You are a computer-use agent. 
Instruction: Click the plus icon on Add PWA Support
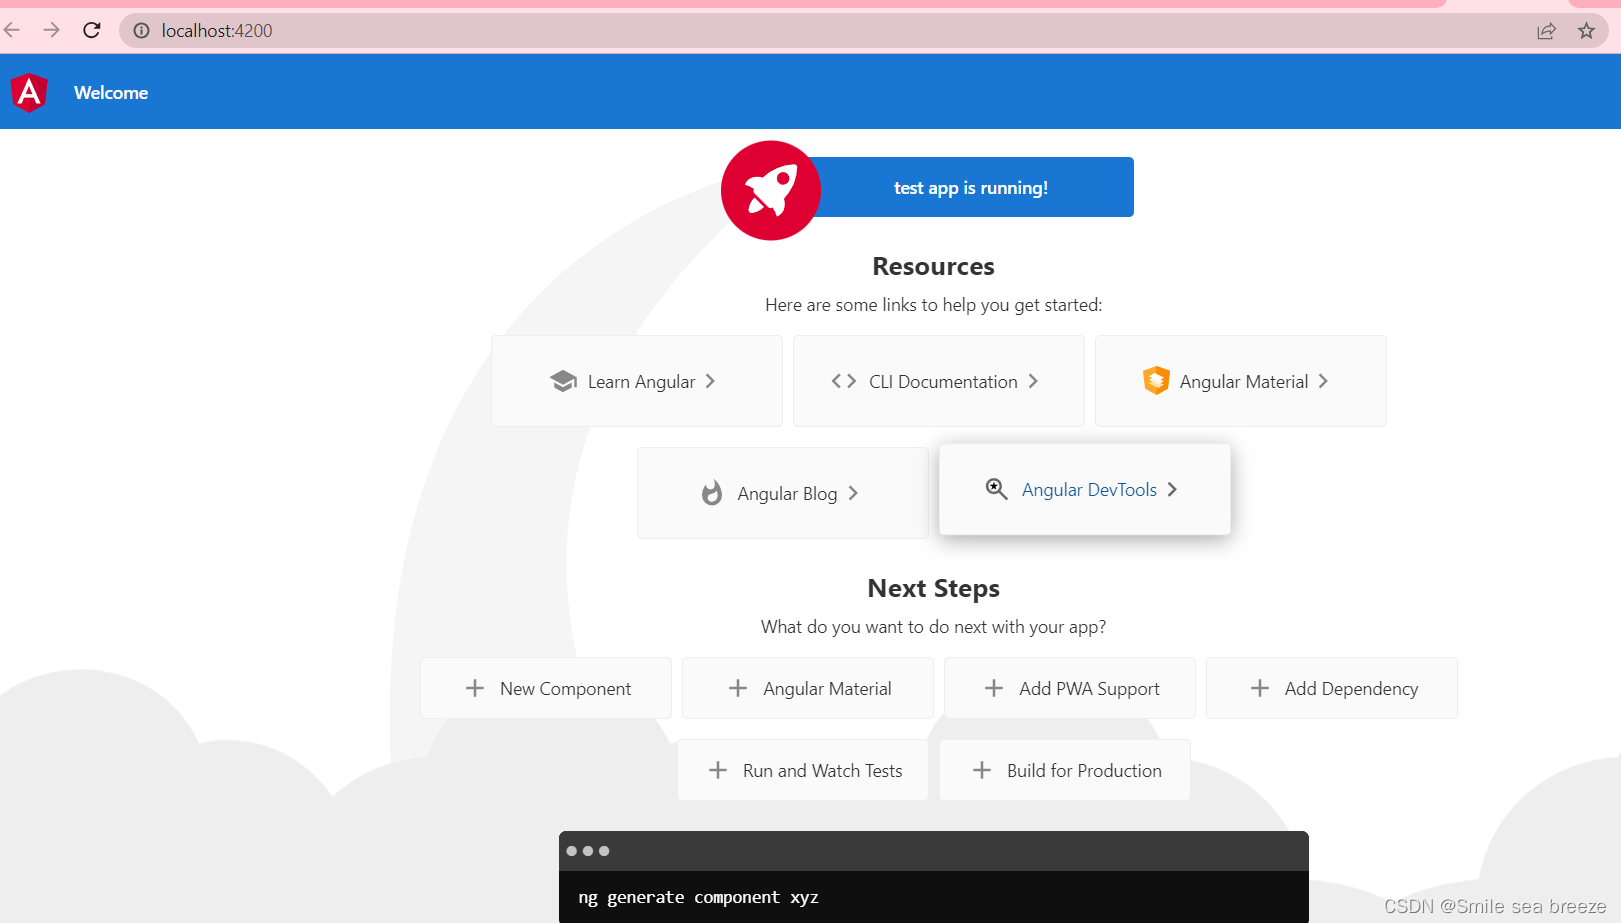point(994,688)
